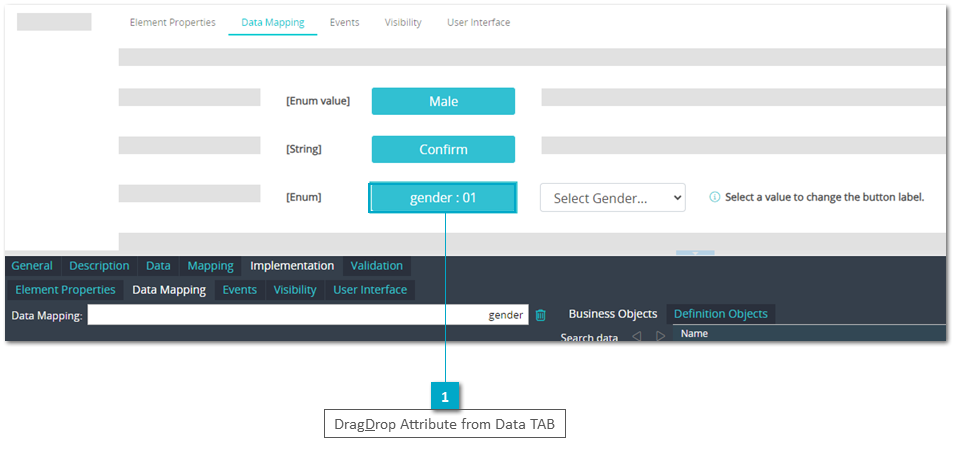The image size is (955, 450).
Task: Click the gender : 01 button
Action: coord(443,198)
